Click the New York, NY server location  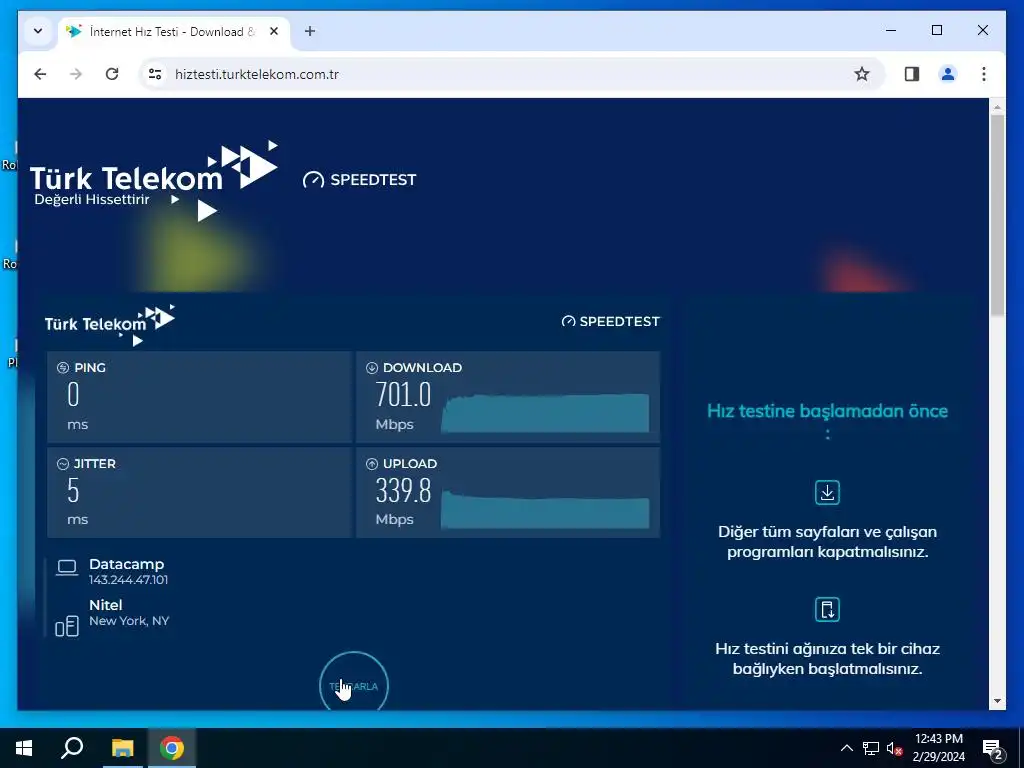tap(129, 621)
